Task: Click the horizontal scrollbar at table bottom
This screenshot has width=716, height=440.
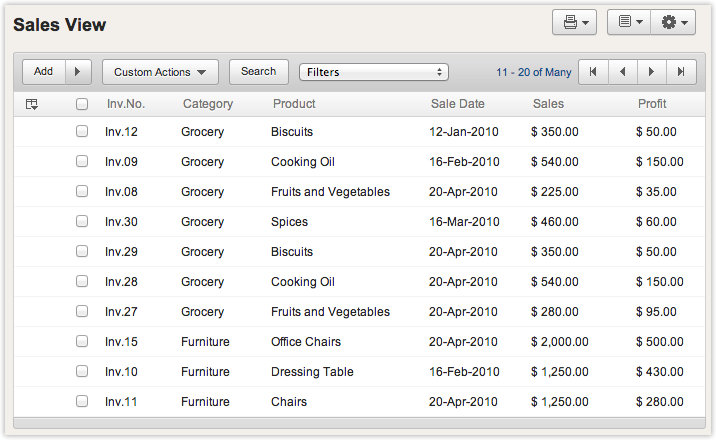Action: [358, 423]
